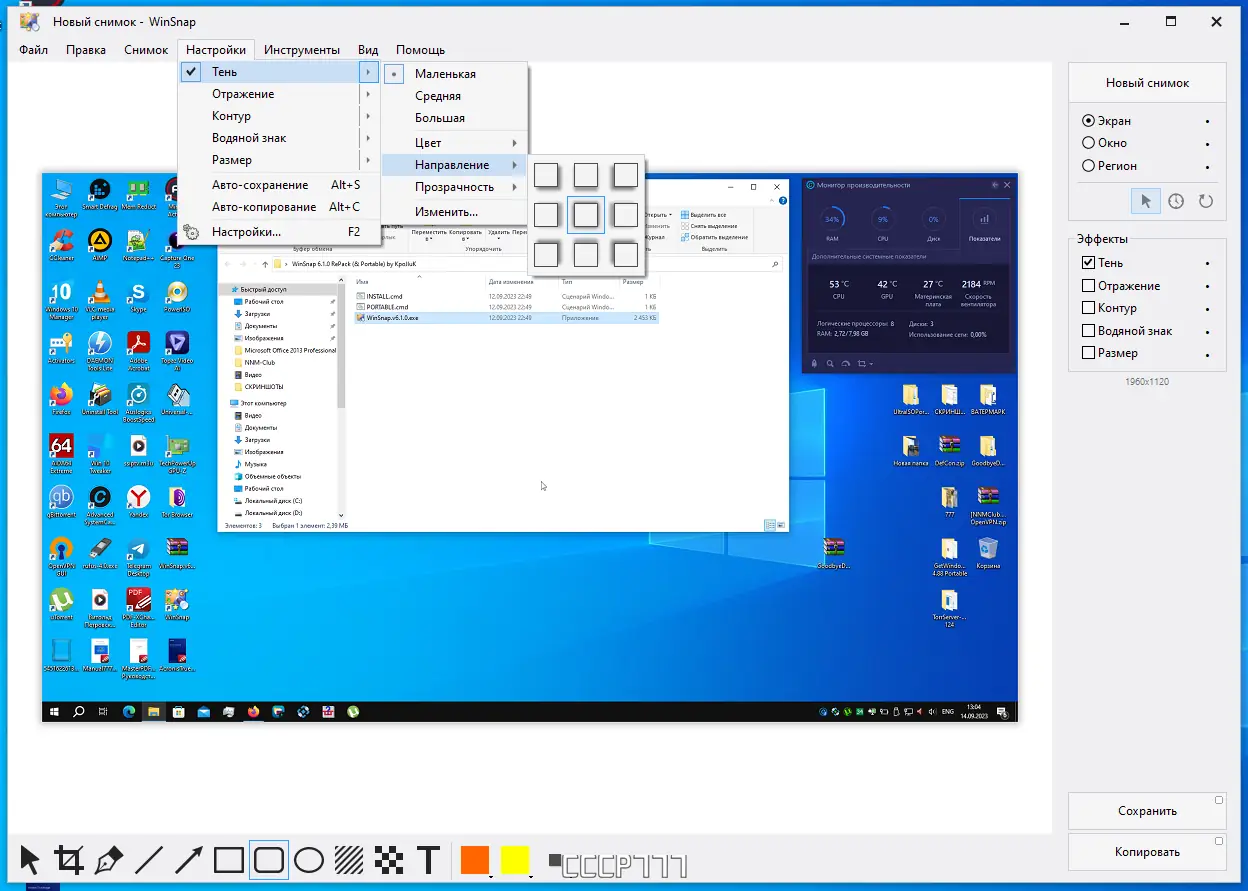Image resolution: width=1248 pixels, height=891 pixels.
Task: Open dropdown arrow under yellow color swatch
Action: click(x=531, y=877)
